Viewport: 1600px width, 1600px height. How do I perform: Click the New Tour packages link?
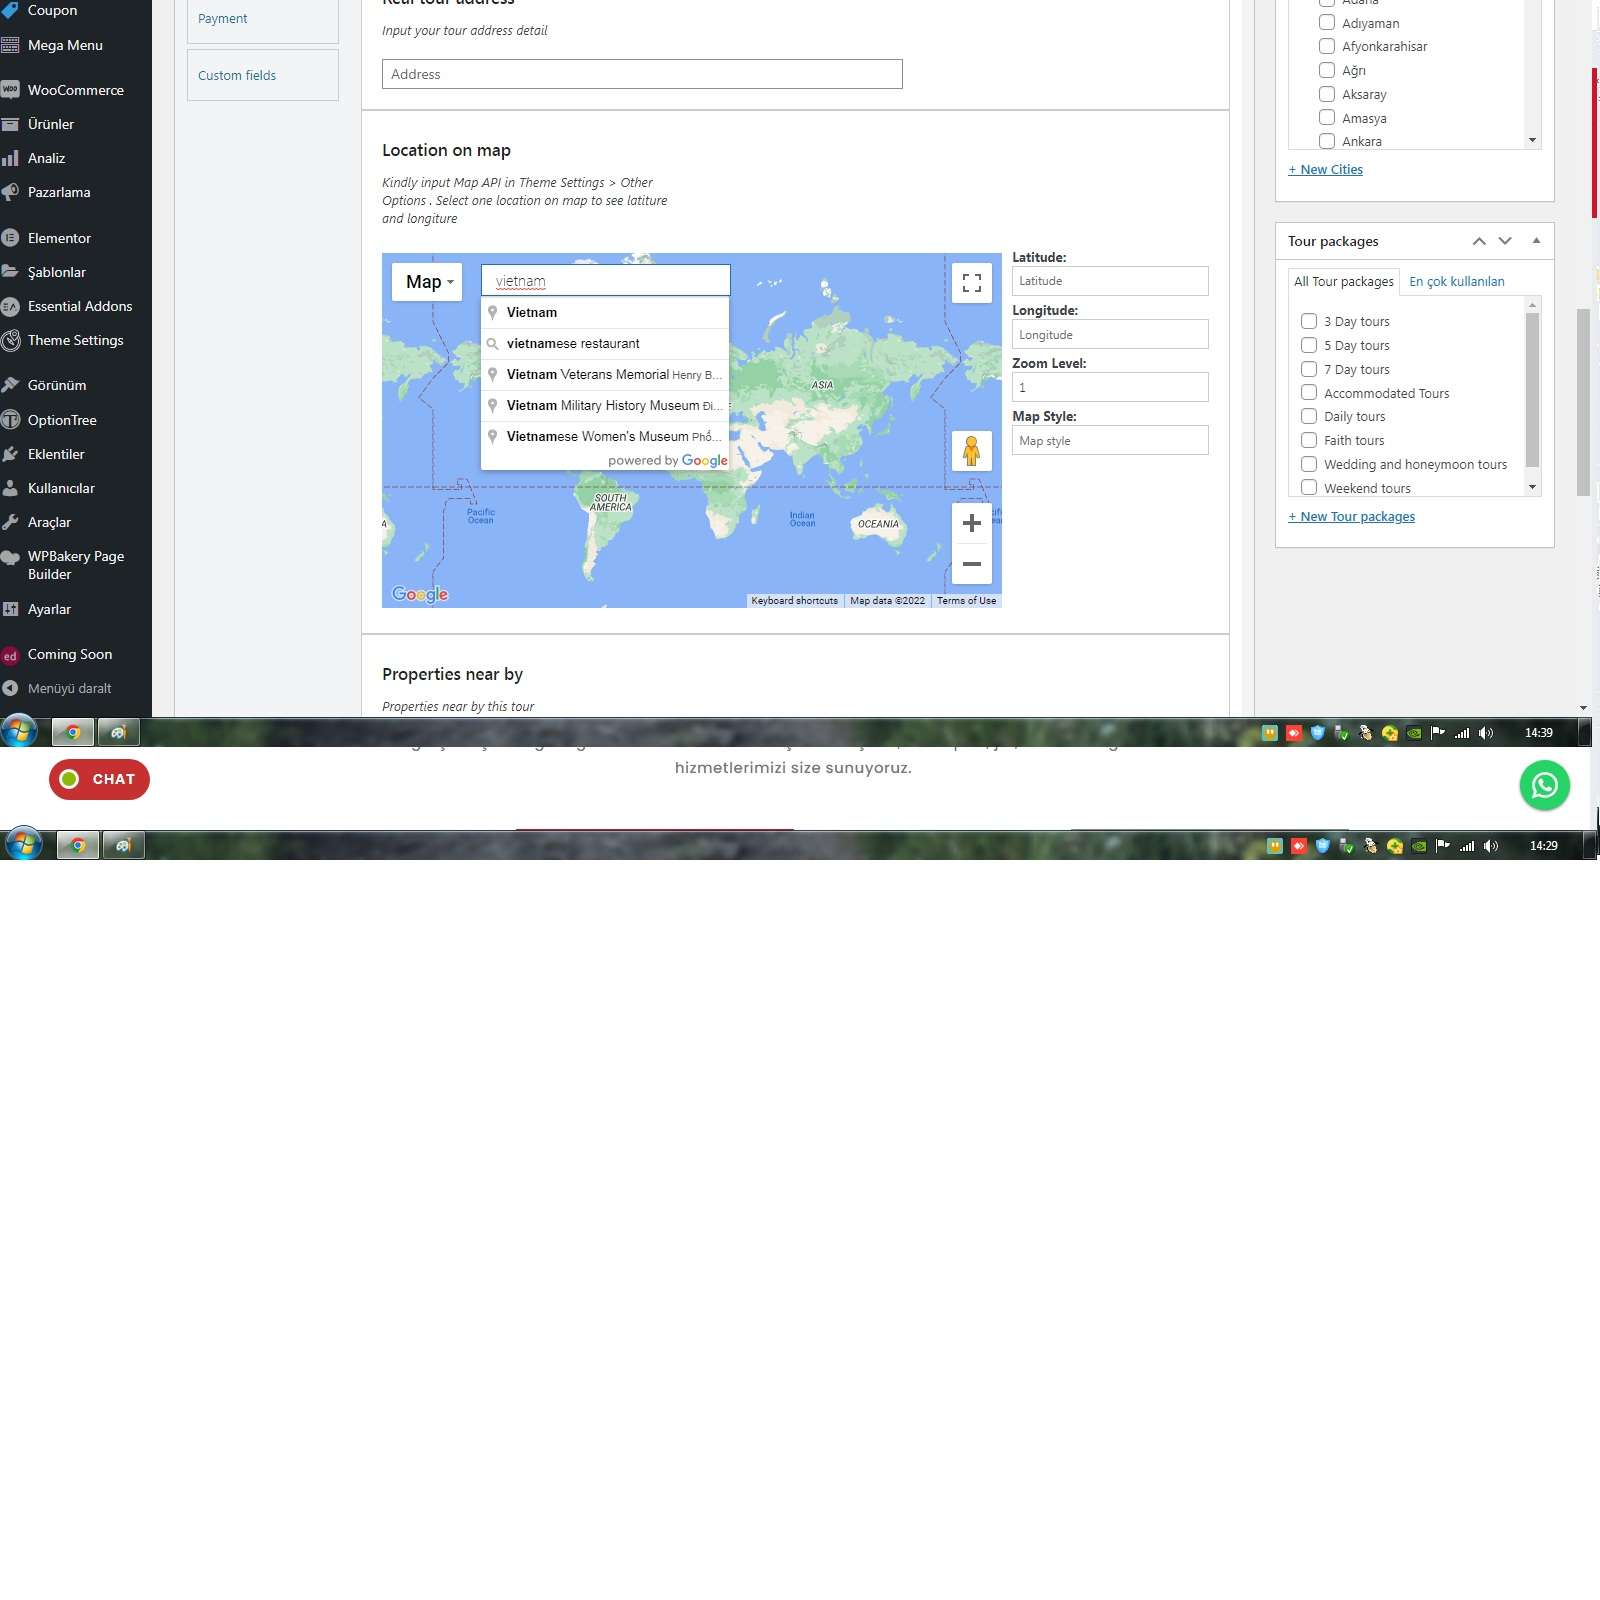[x=1351, y=517]
